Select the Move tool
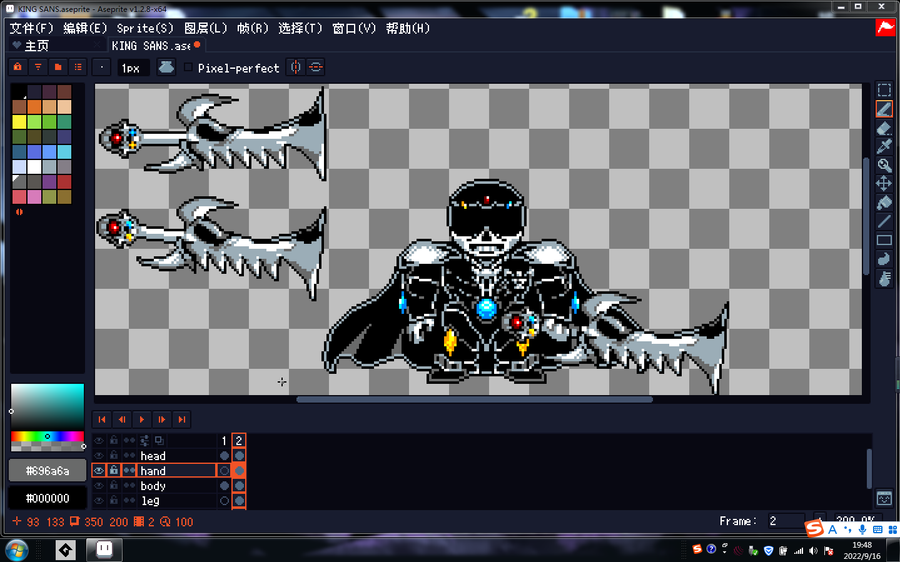900x562 pixels. (x=884, y=184)
